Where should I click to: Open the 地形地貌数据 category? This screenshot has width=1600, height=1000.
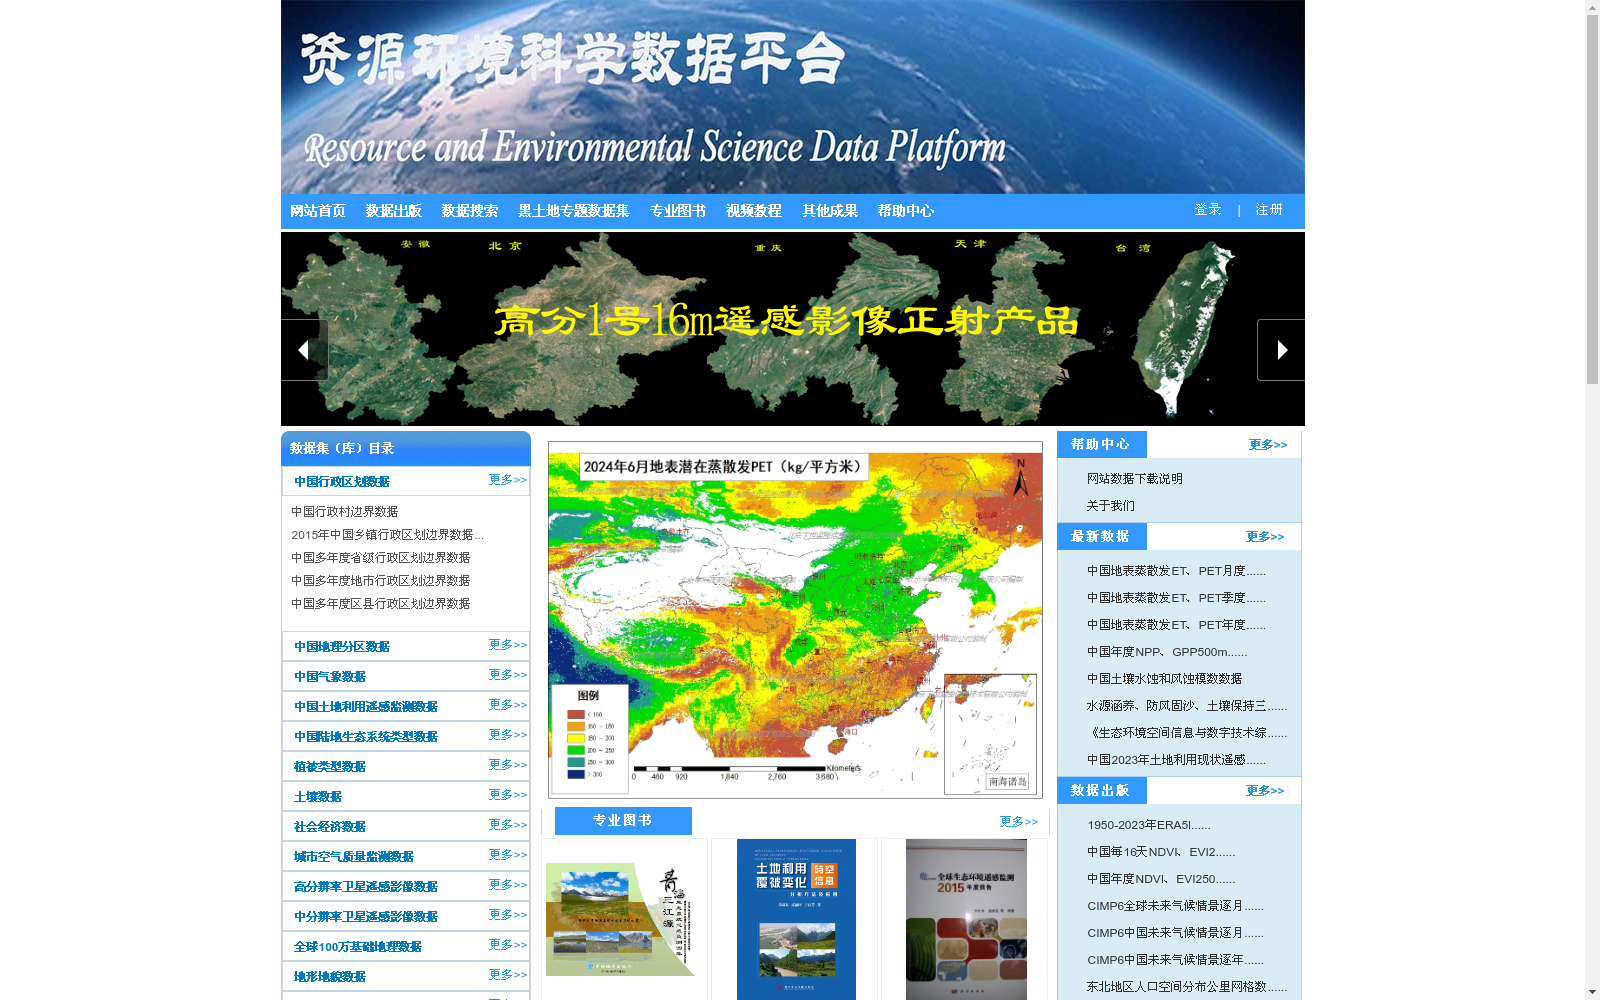[x=330, y=977]
